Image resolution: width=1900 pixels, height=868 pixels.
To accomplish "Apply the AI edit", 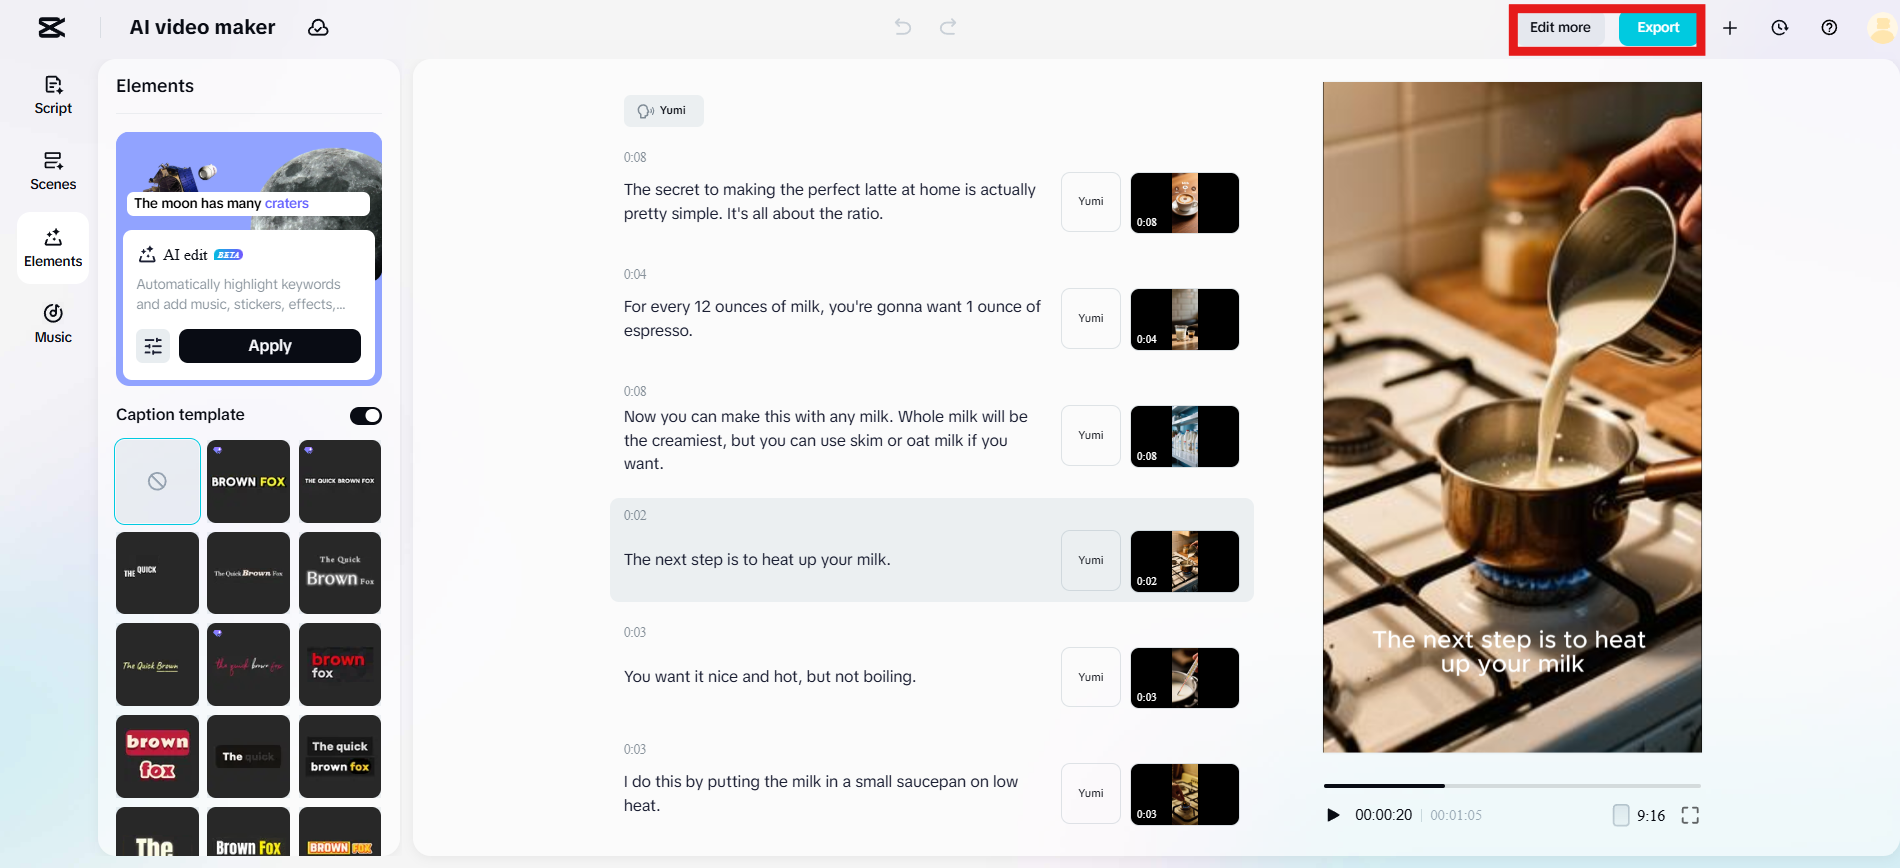I will pos(270,346).
